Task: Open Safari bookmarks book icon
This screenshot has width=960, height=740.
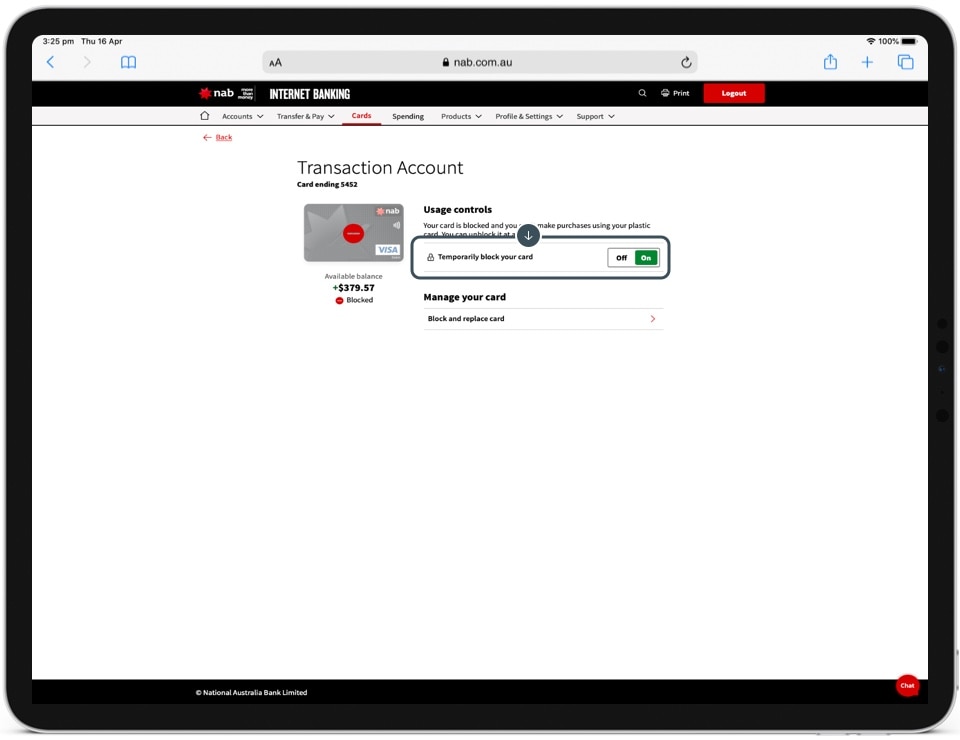Action: [128, 62]
